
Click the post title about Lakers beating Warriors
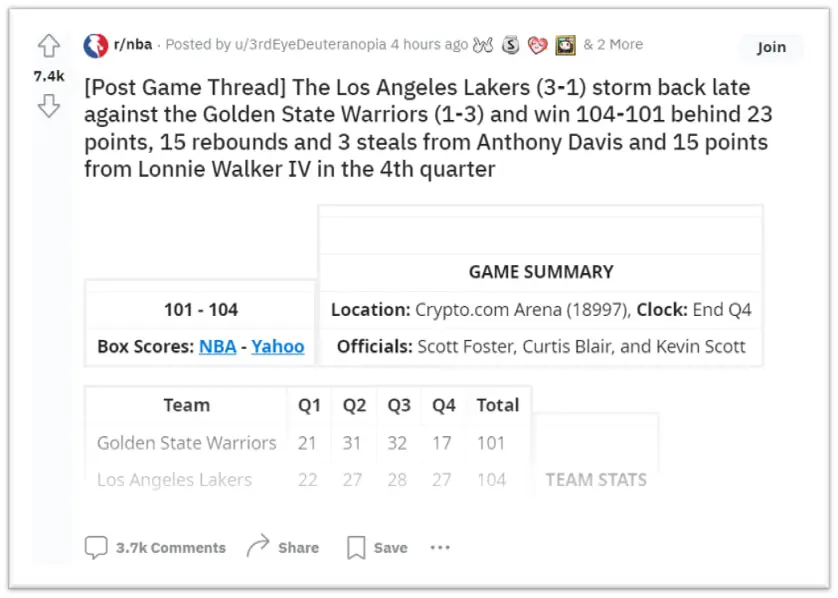[x=427, y=128]
